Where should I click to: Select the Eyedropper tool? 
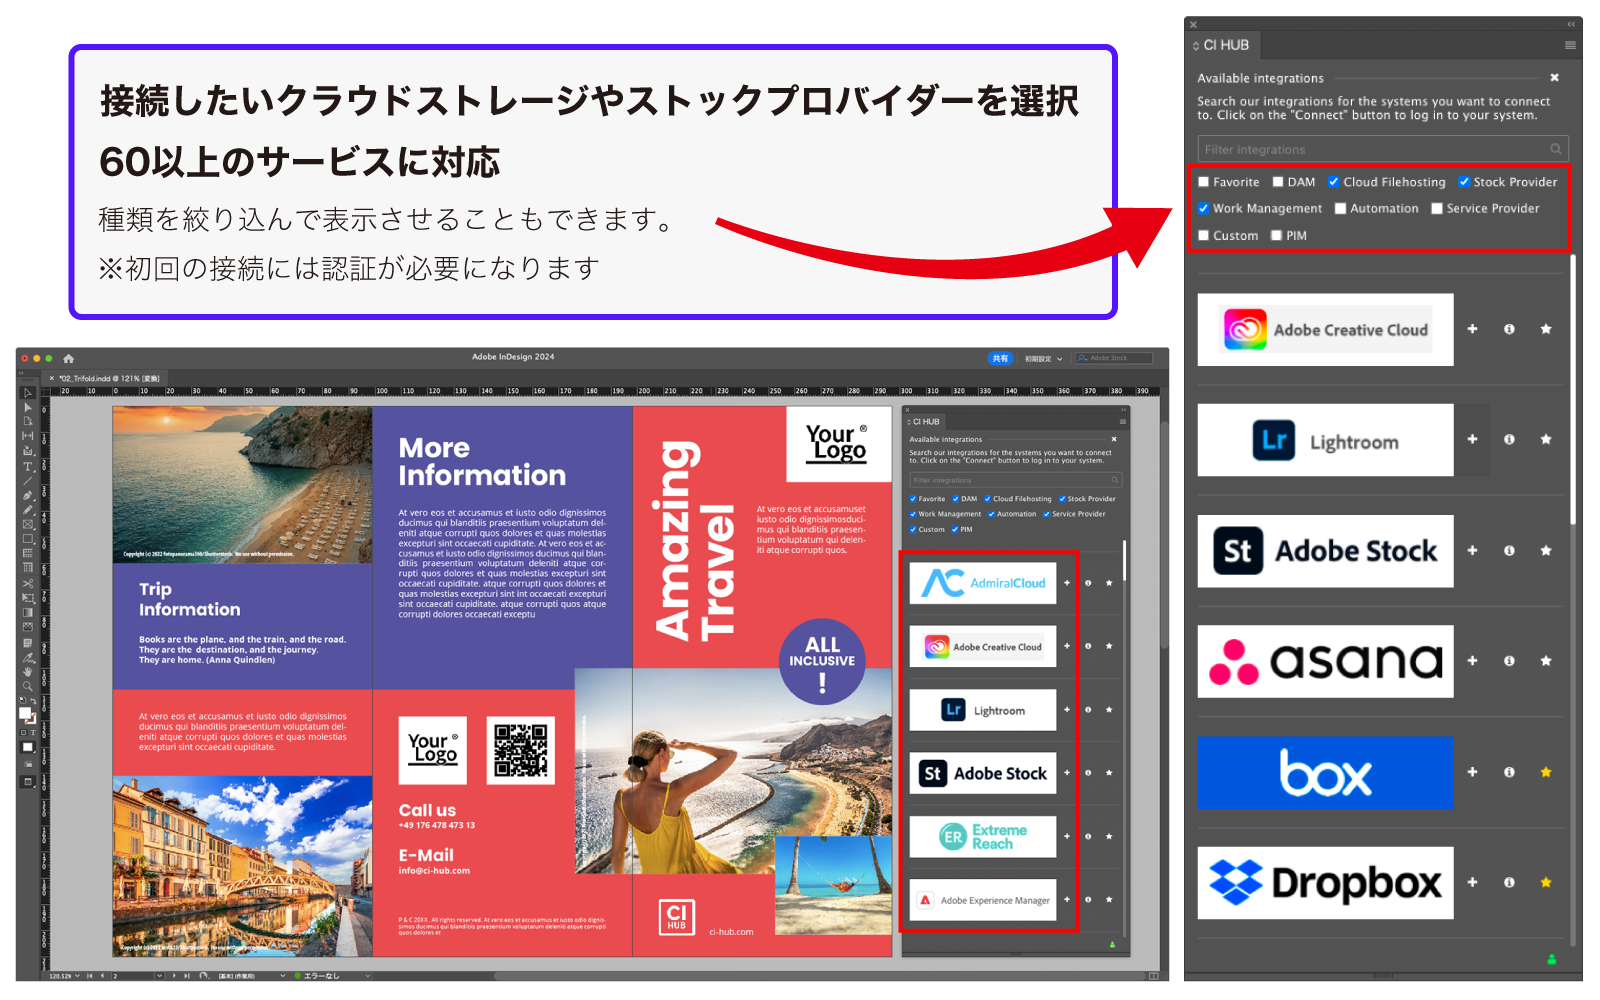point(28,658)
